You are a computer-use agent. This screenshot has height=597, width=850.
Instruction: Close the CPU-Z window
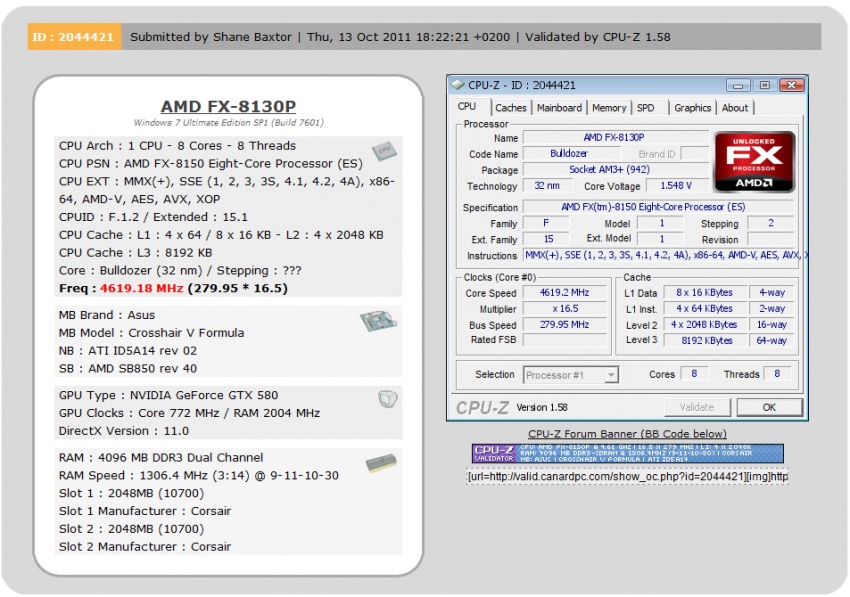point(790,85)
